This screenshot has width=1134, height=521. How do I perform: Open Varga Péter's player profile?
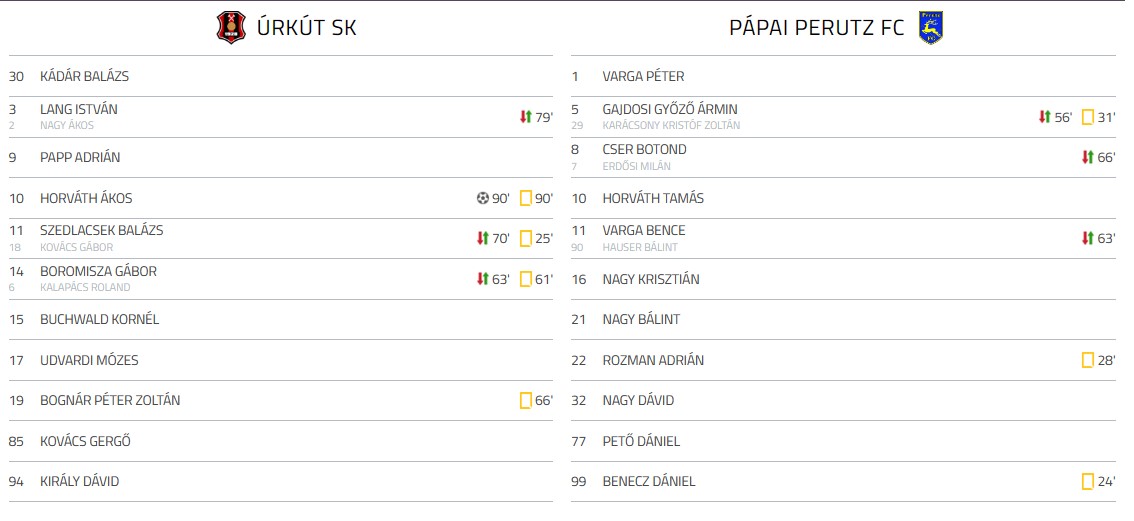pyautogui.click(x=643, y=76)
